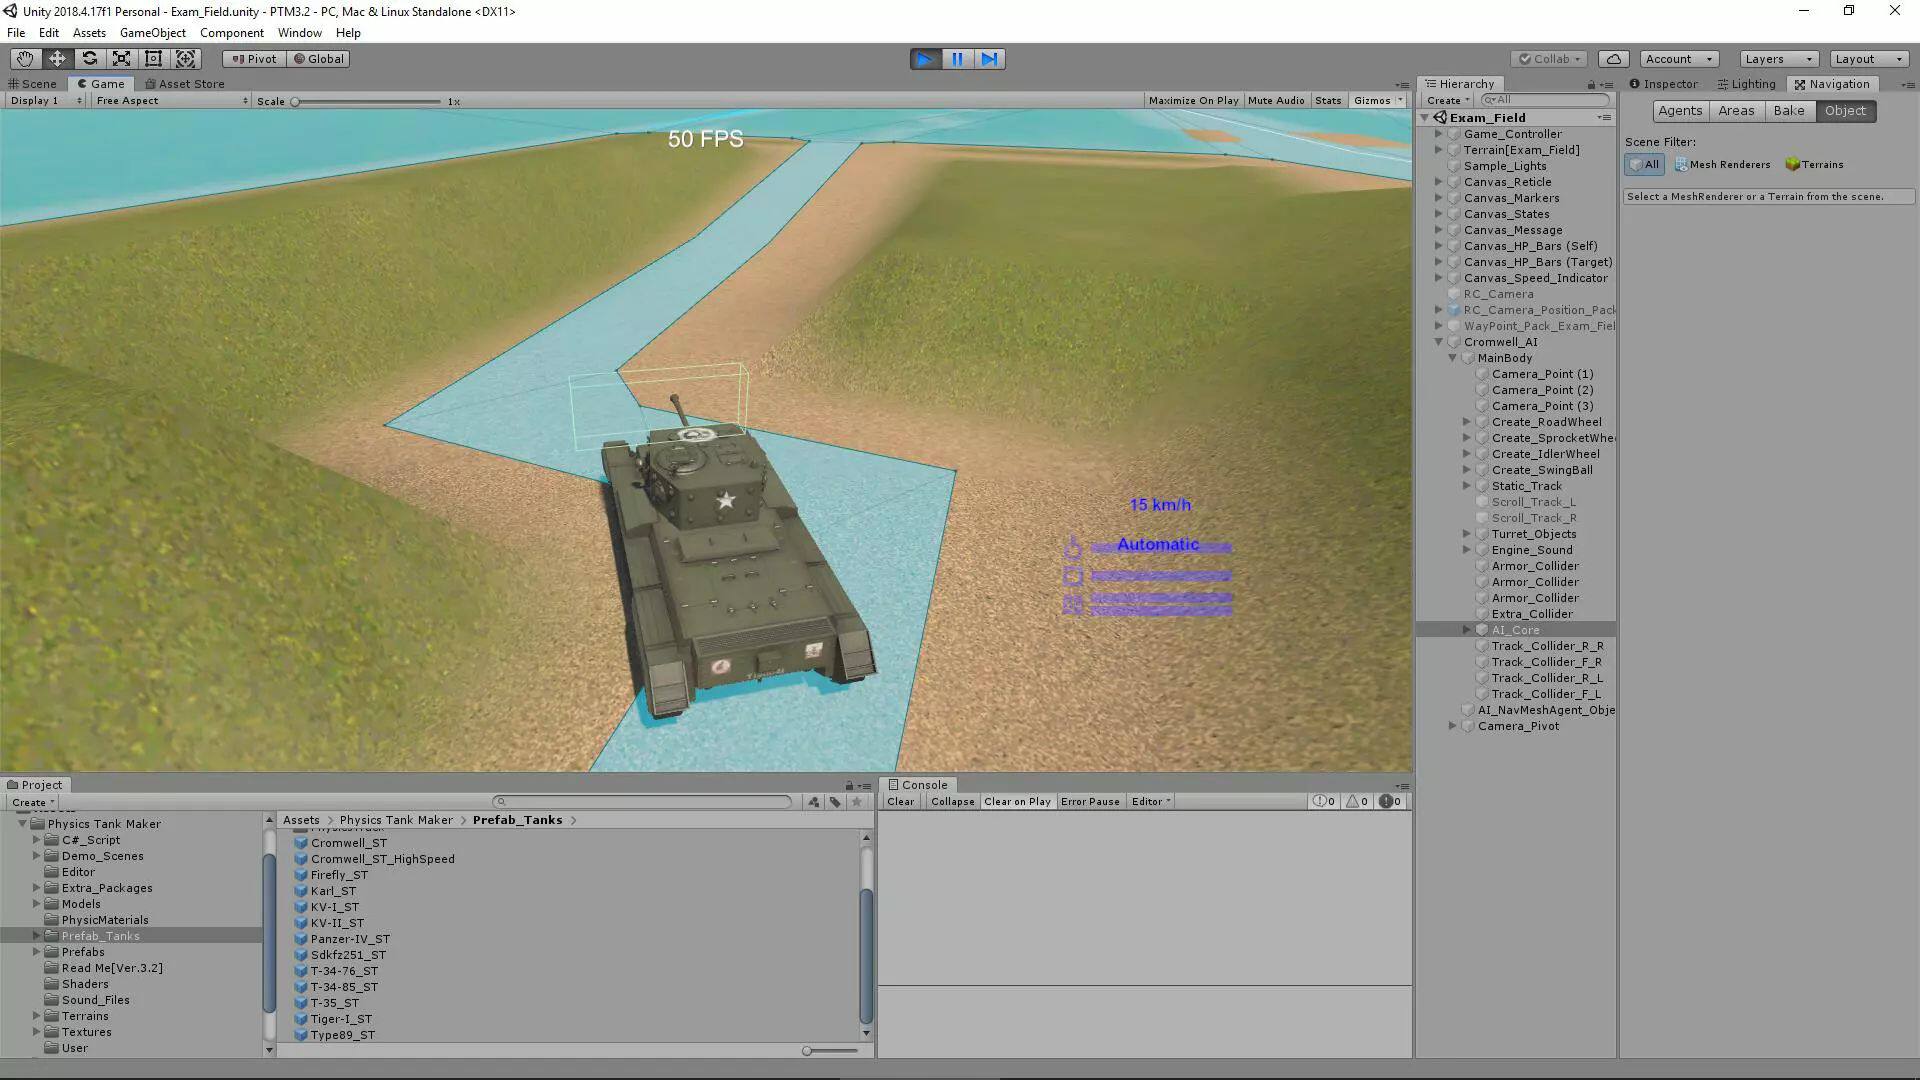The image size is (1920, 1080).
Task: Select the Tiger-I_ST prefab
Action: pyautogui.click(x=341, y=1019)
